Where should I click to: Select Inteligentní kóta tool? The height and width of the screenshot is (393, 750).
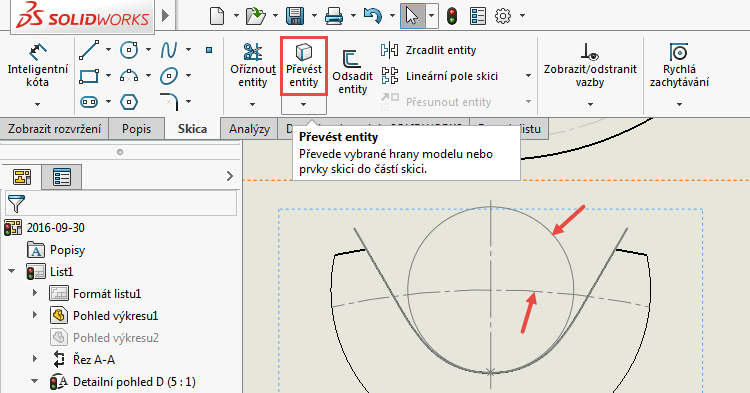pos(38,65)
